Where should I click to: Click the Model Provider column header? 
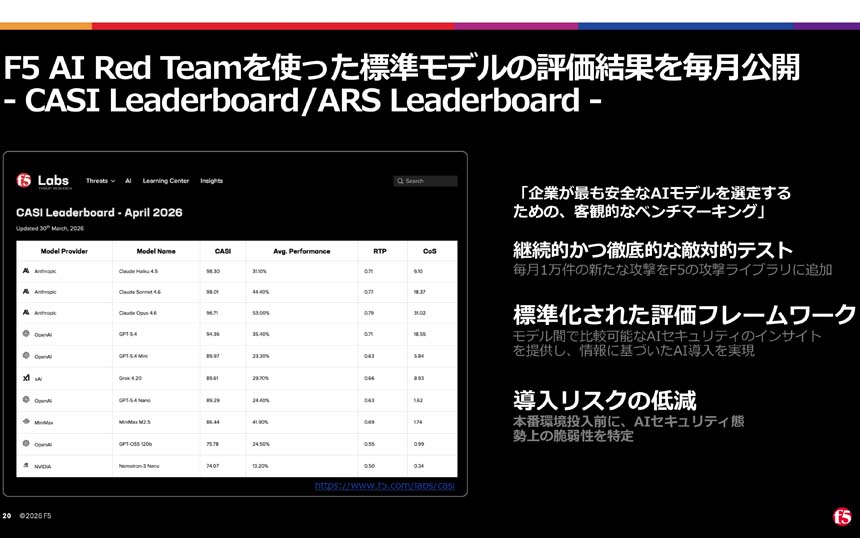click(x=64, y=251)
